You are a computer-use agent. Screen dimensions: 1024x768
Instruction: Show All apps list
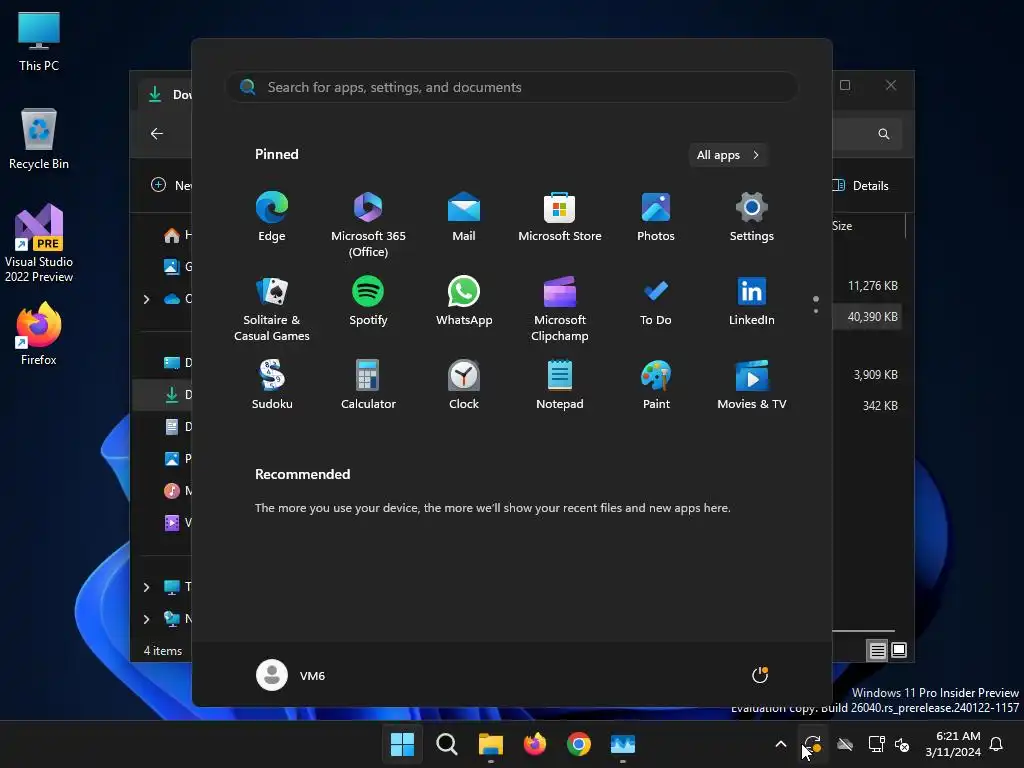(728, 155)
